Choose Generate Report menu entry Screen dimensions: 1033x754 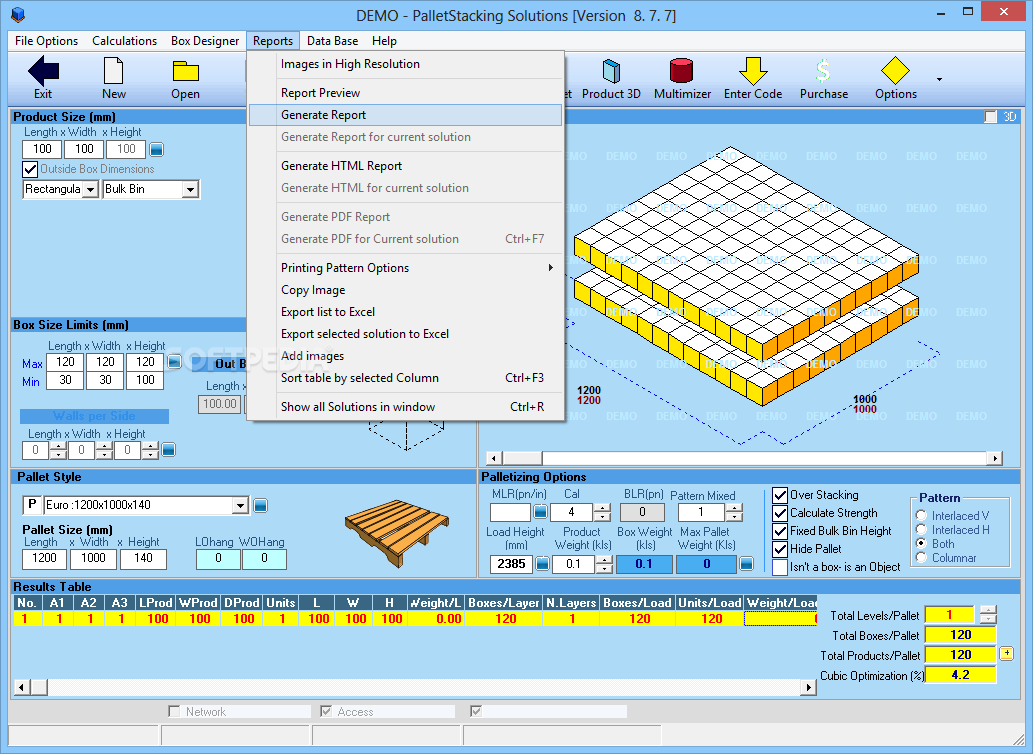click(405, 115)
